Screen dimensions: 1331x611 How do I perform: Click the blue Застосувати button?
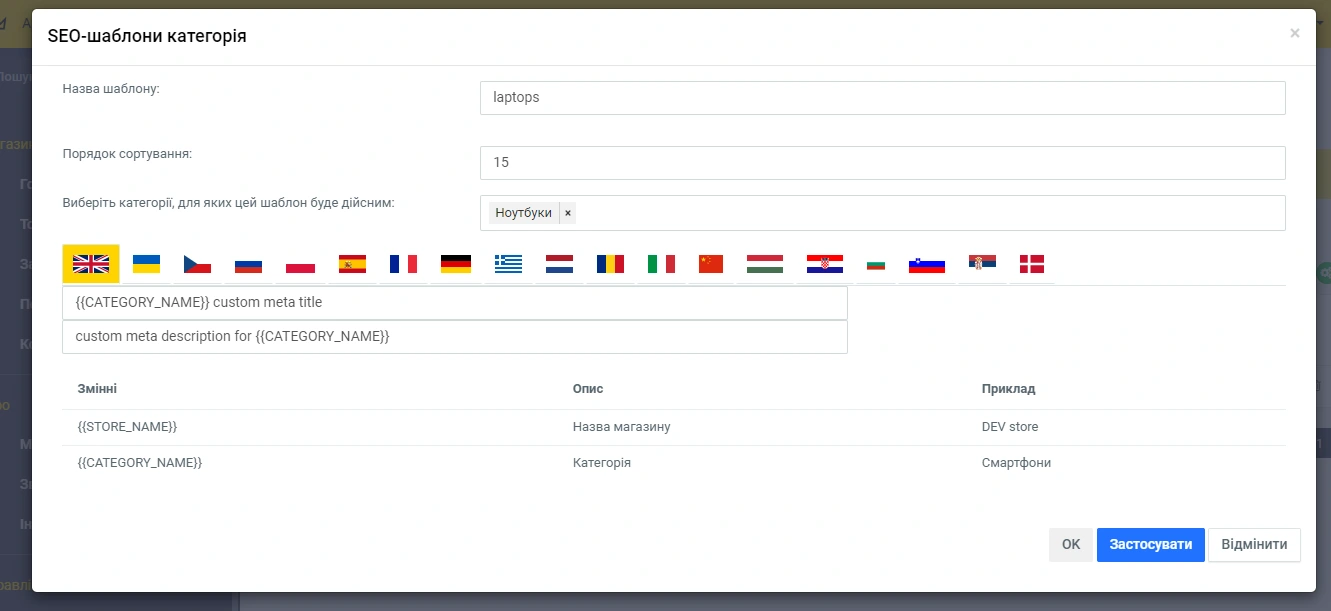coord(1150,545)
